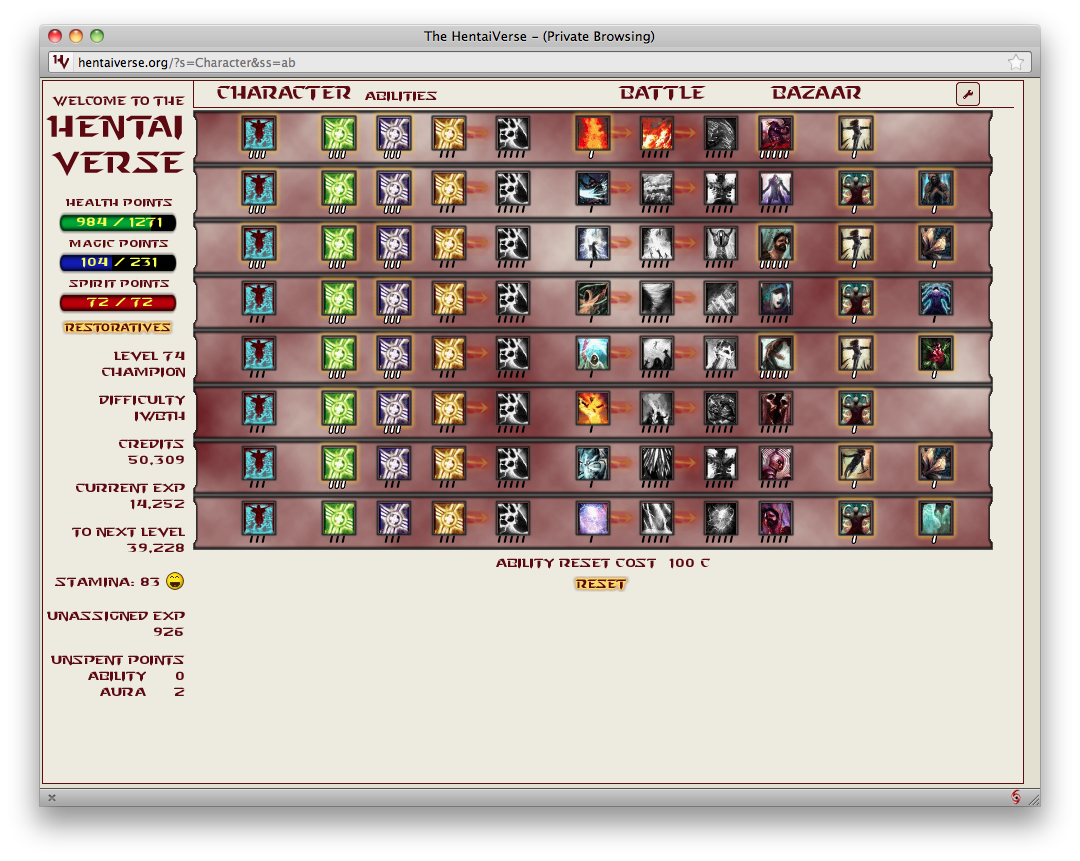The image size is (1080, 861).
Task: Open settings with the wrench icon
Action: [968, 94]
